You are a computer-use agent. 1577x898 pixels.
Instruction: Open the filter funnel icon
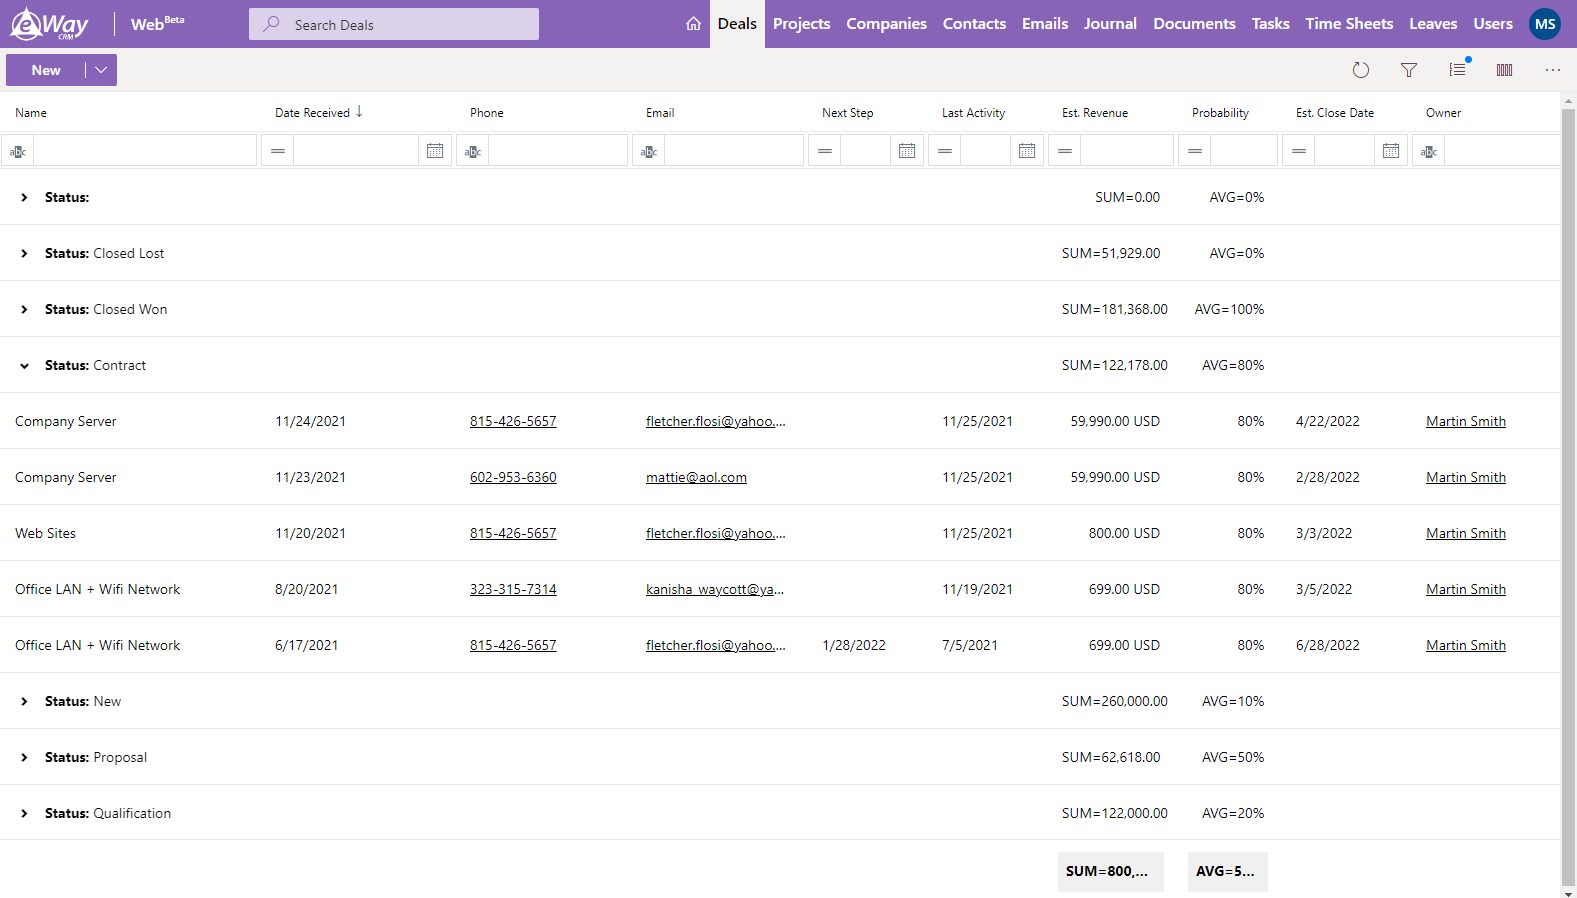point(1409,70)
